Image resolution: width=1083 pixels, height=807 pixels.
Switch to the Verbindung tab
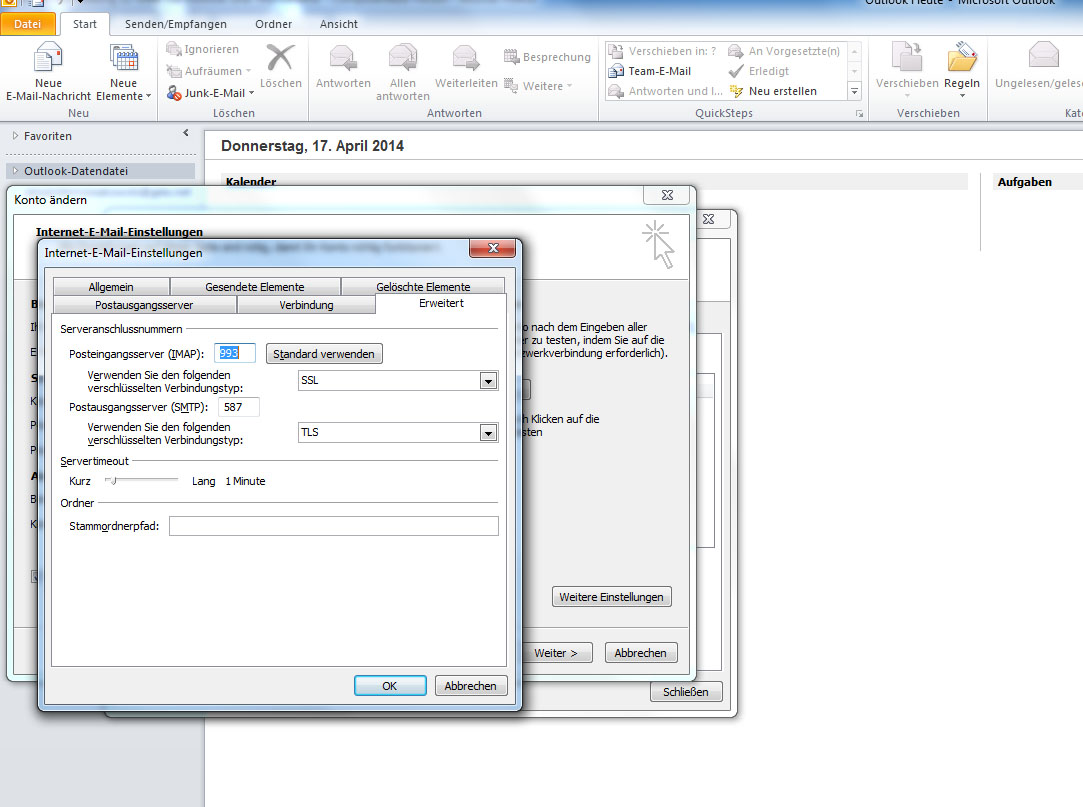coord(306,305)
